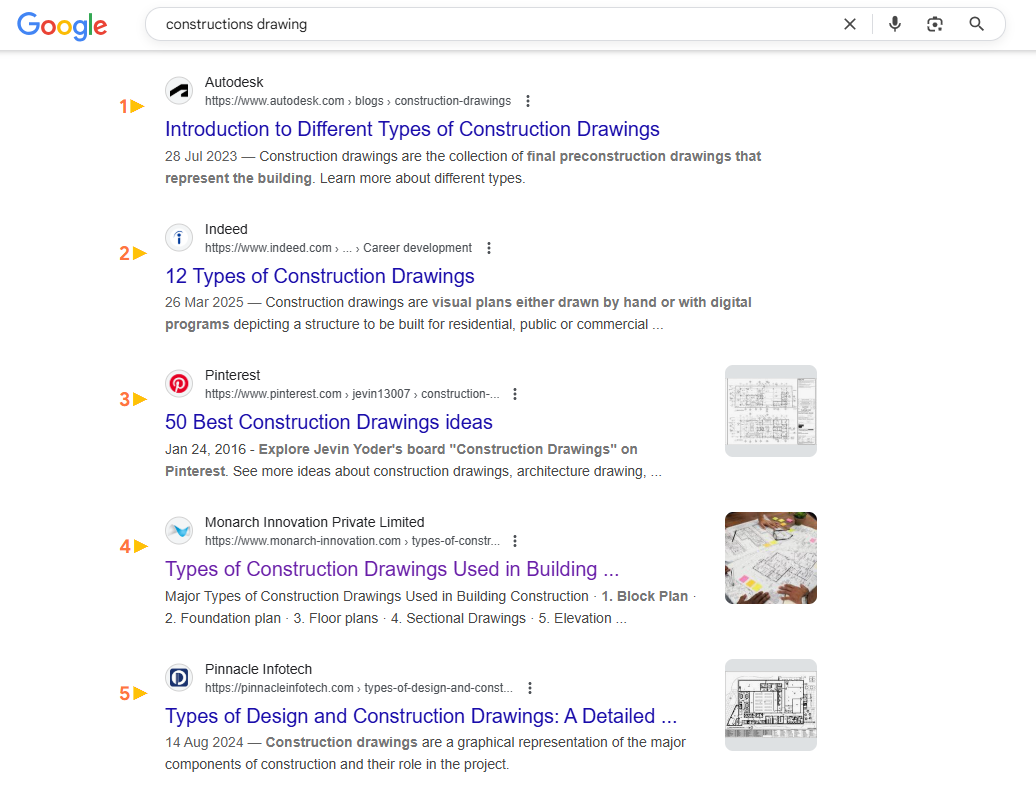Click the snippet beginning Major Types of Construction
The width and height of the screenshot is (1036, 785).
(x=430, y=607)
